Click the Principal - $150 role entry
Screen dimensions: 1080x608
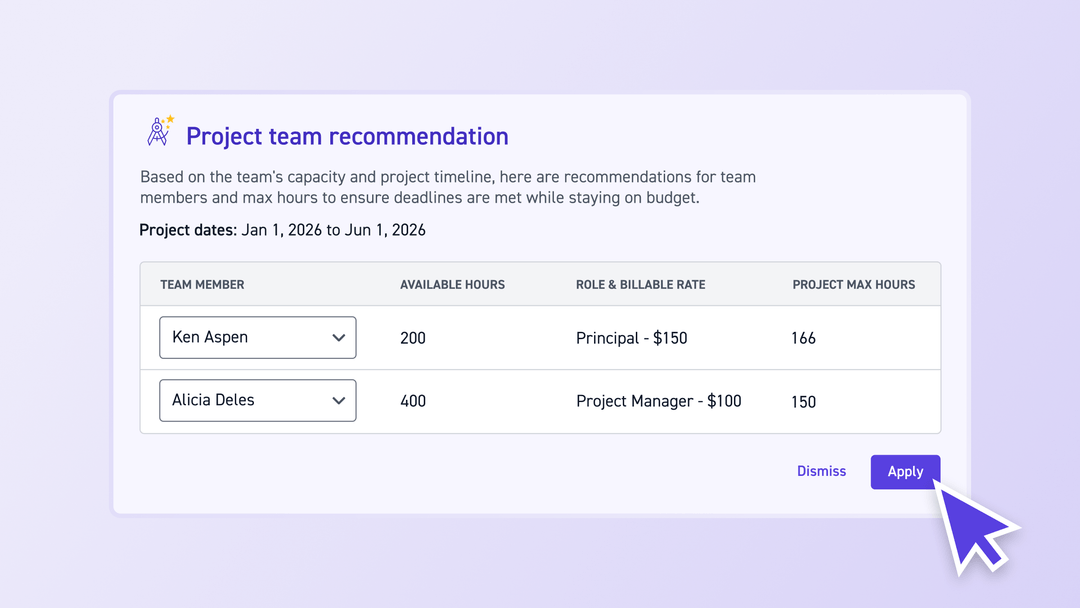coord(631,337)
